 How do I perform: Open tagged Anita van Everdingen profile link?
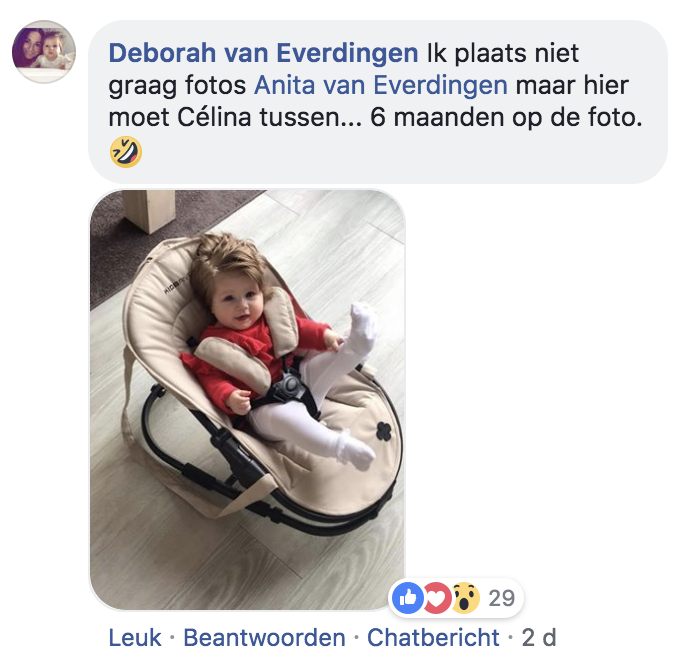pyautogui.click(x=381, y=85)
